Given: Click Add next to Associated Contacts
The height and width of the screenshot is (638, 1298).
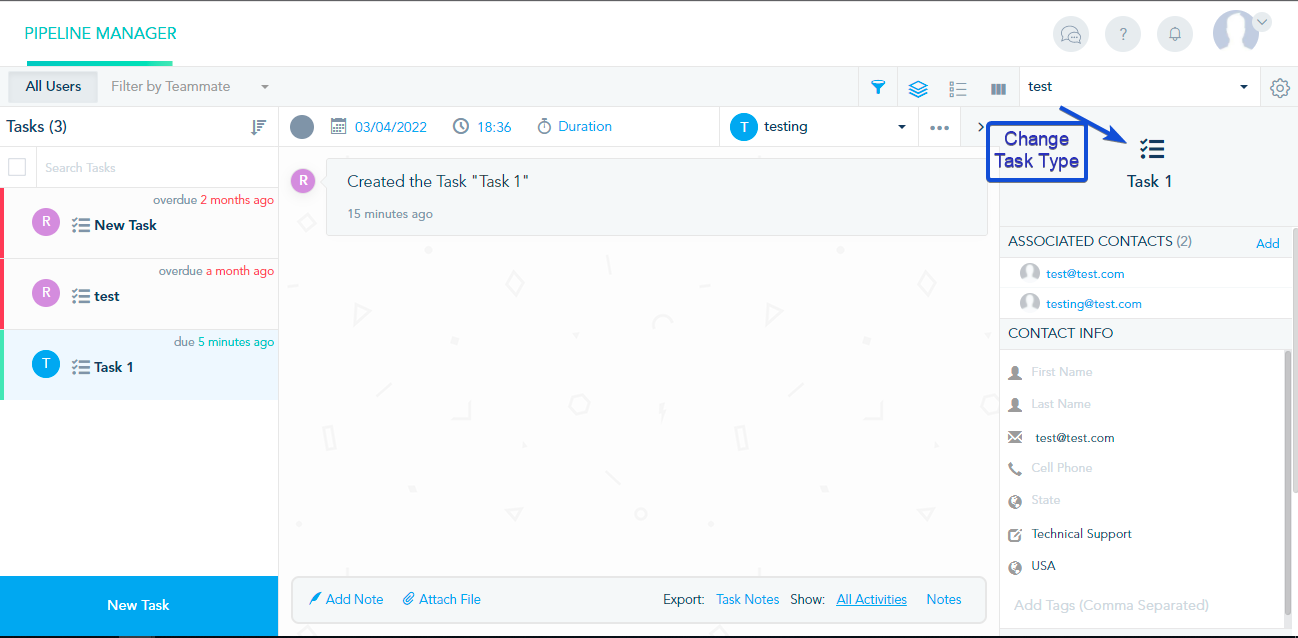Looking at the screenshot, I should 1268,243.
